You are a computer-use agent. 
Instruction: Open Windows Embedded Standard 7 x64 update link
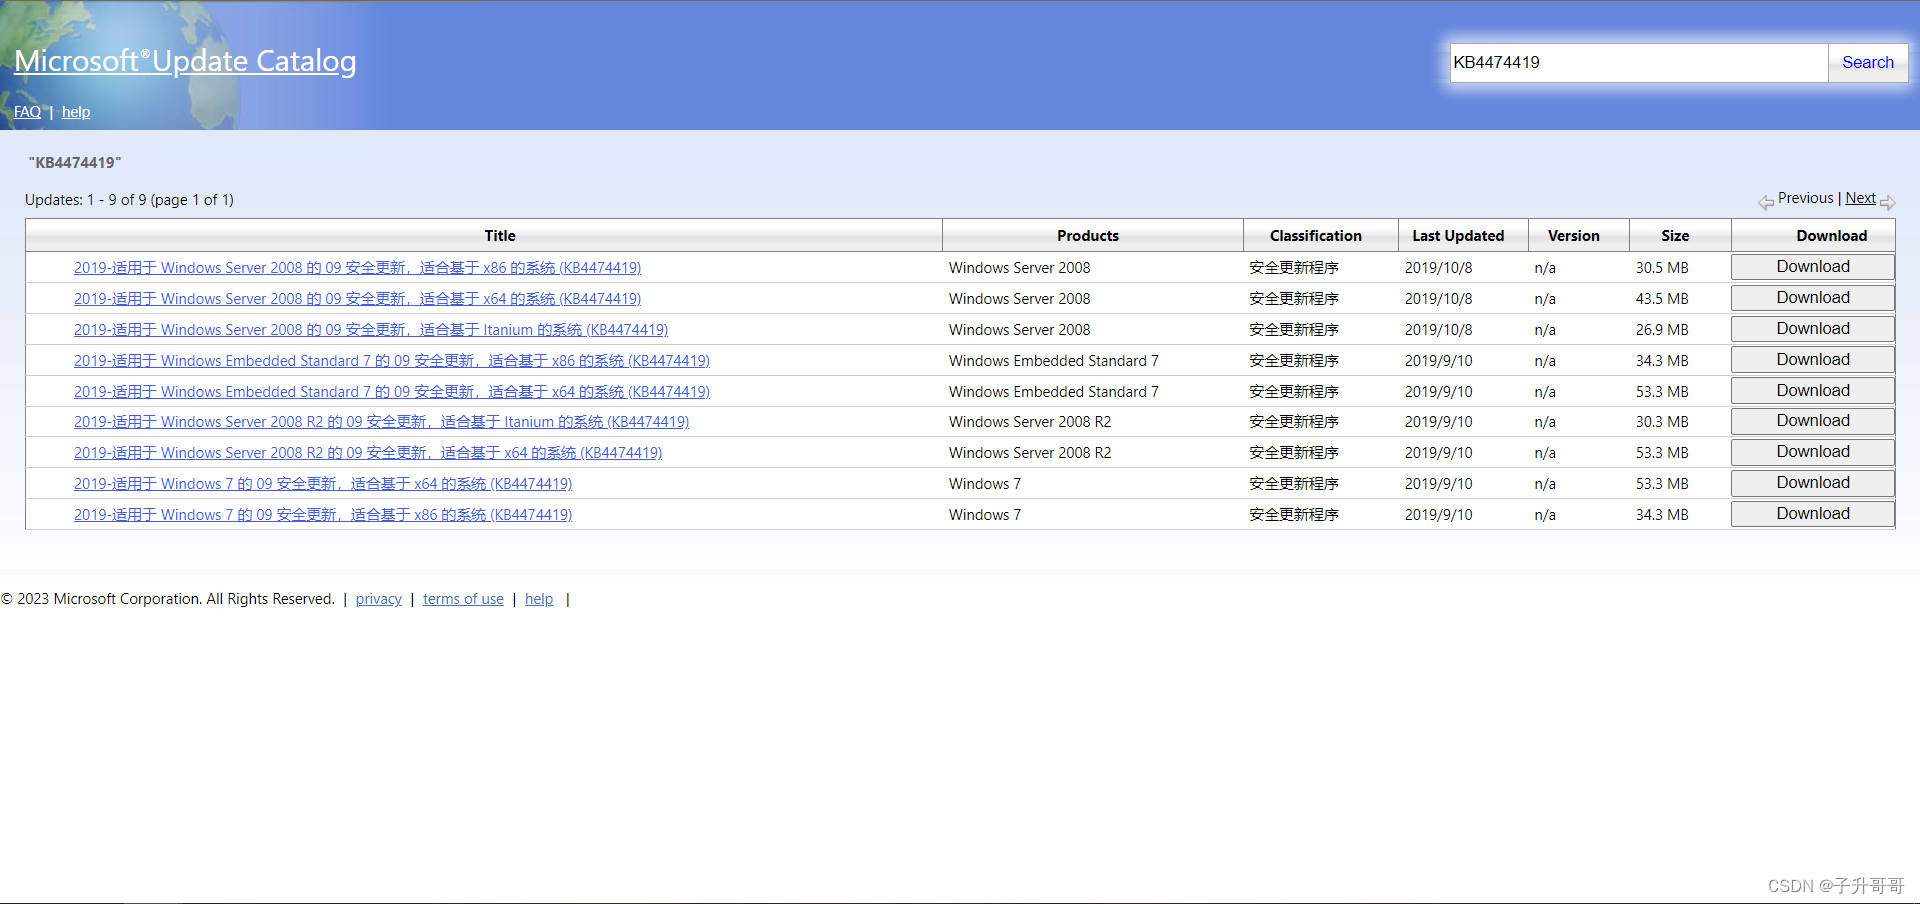point(392,392)
